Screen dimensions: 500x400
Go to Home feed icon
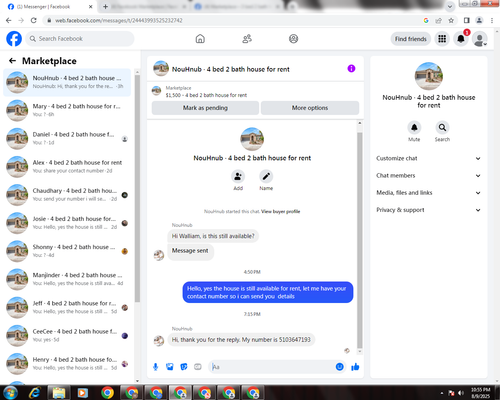pyautogui.click(x=200, y=39)
